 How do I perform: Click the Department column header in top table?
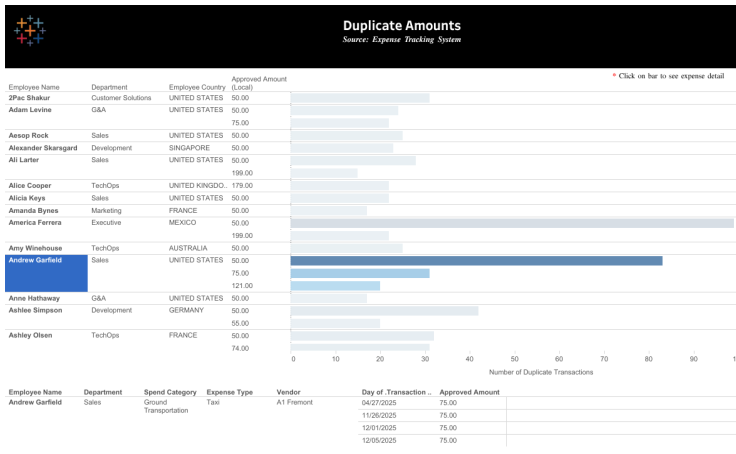109,87
